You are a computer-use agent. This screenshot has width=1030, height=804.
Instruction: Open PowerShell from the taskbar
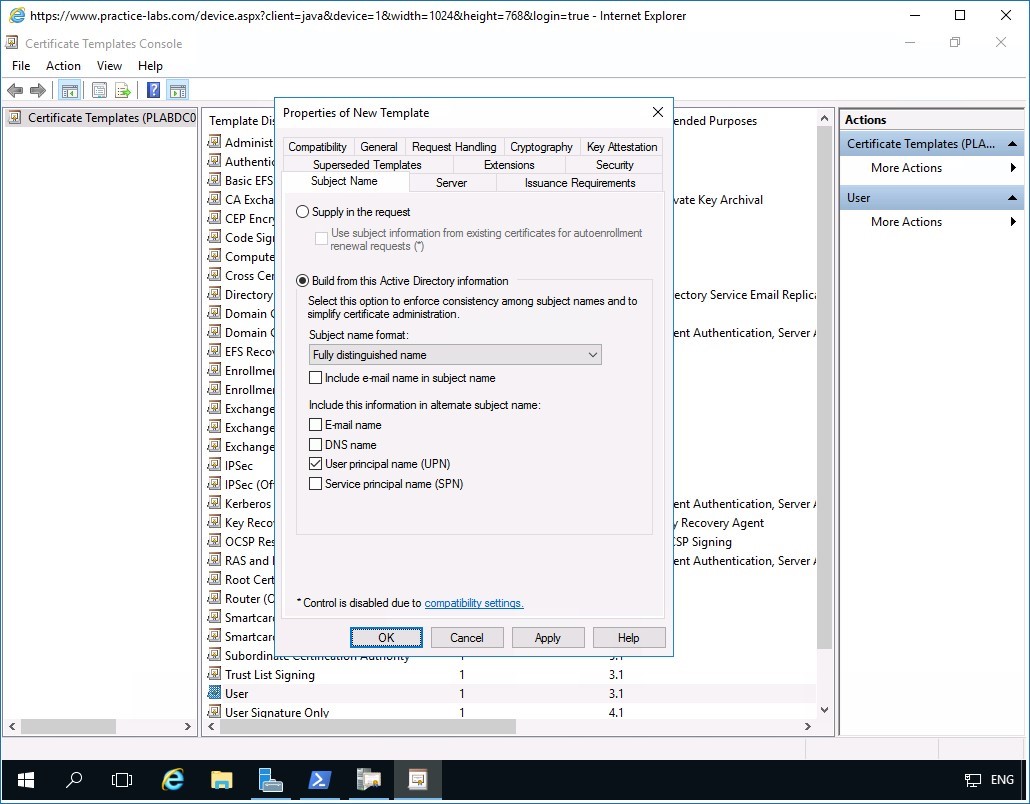coord(319,779)
